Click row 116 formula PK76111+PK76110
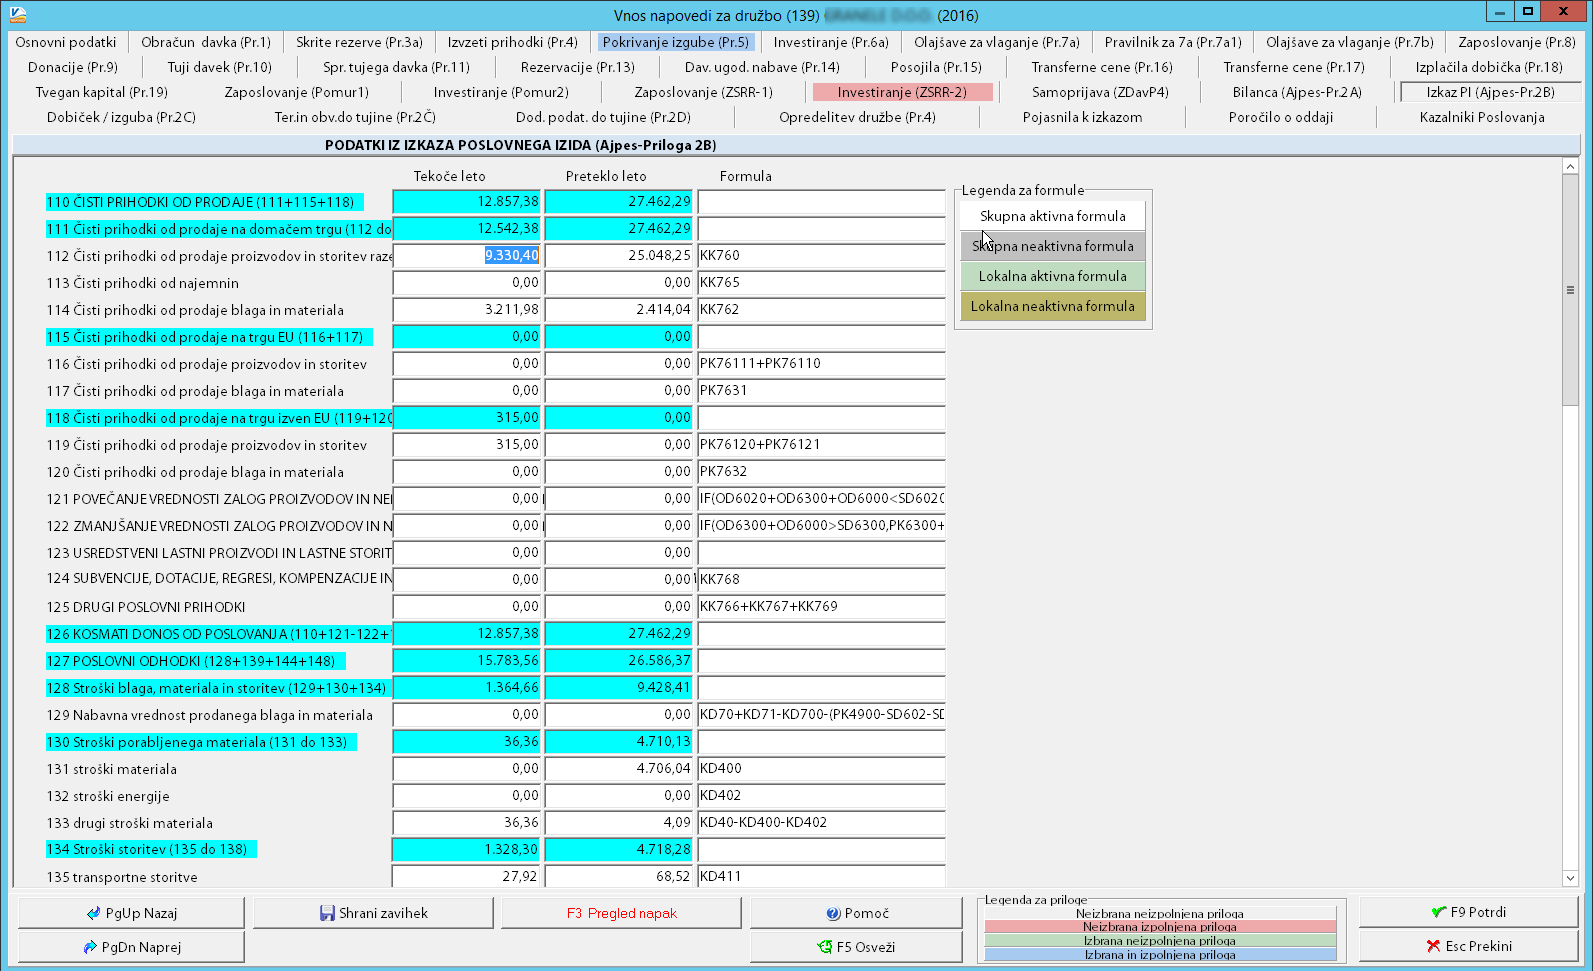 coord(821,364)
